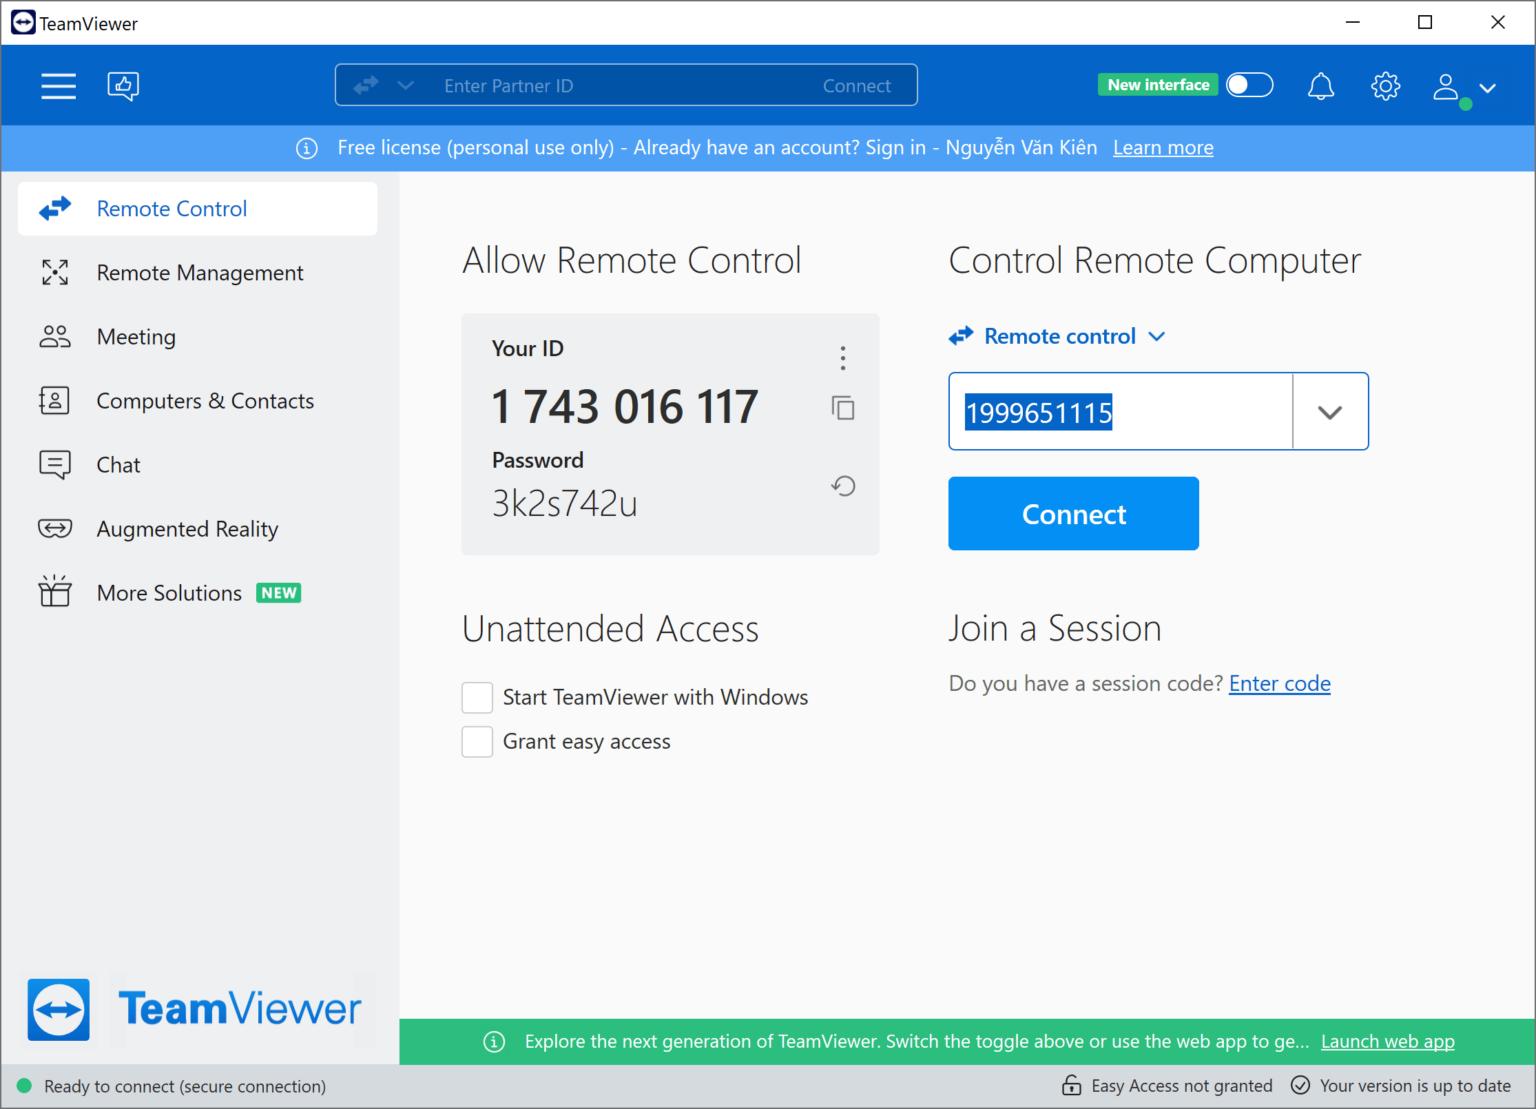Refresh the session password
1536x1109 pixels.
coord(843,486)
